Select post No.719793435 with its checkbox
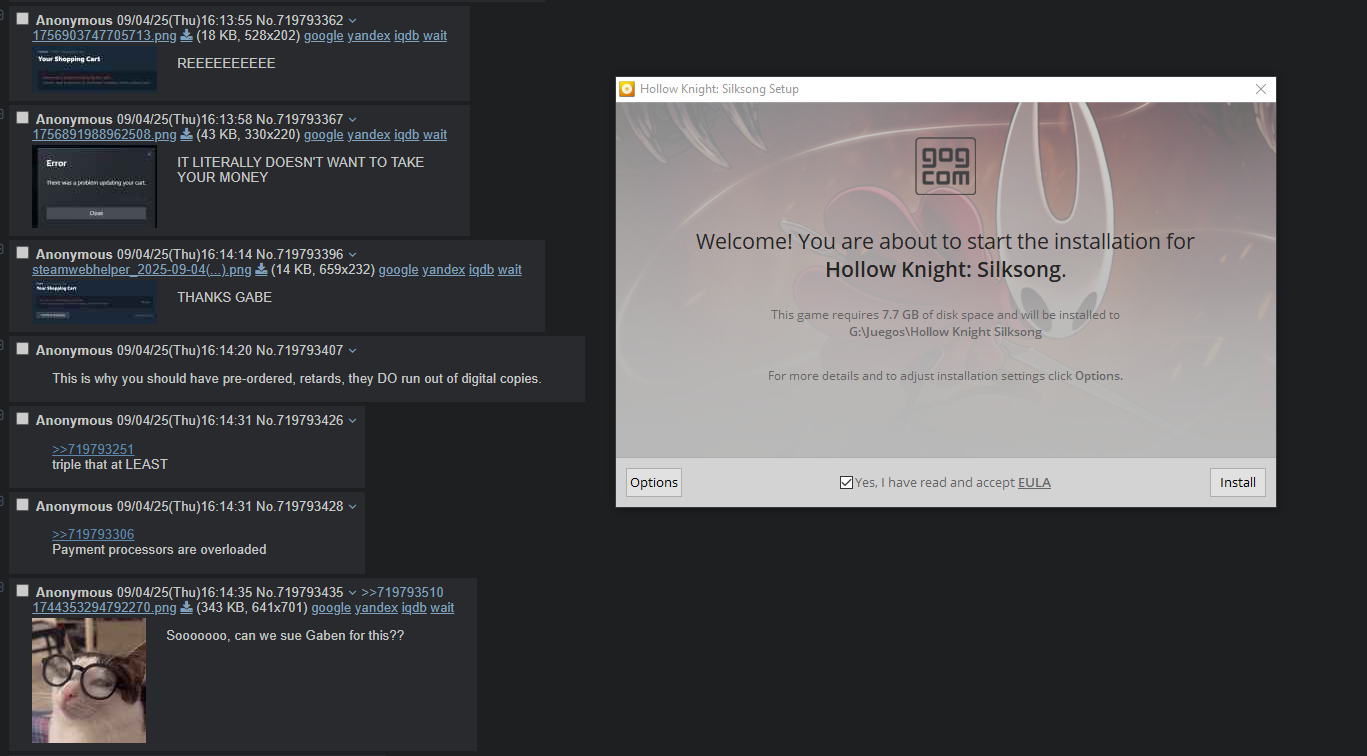Image resolution: width=1367 pixels, height=756 pixels. [x=22, y=591]
